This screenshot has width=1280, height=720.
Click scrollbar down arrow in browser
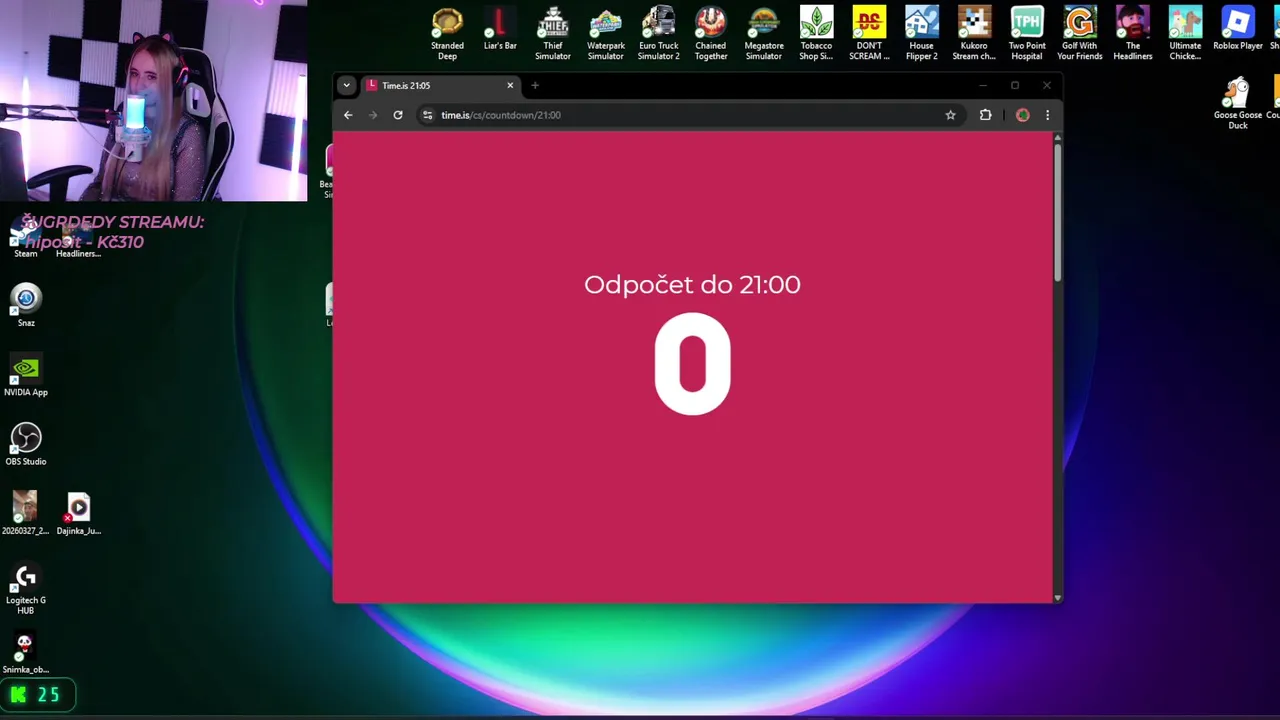click(1057, 598)
